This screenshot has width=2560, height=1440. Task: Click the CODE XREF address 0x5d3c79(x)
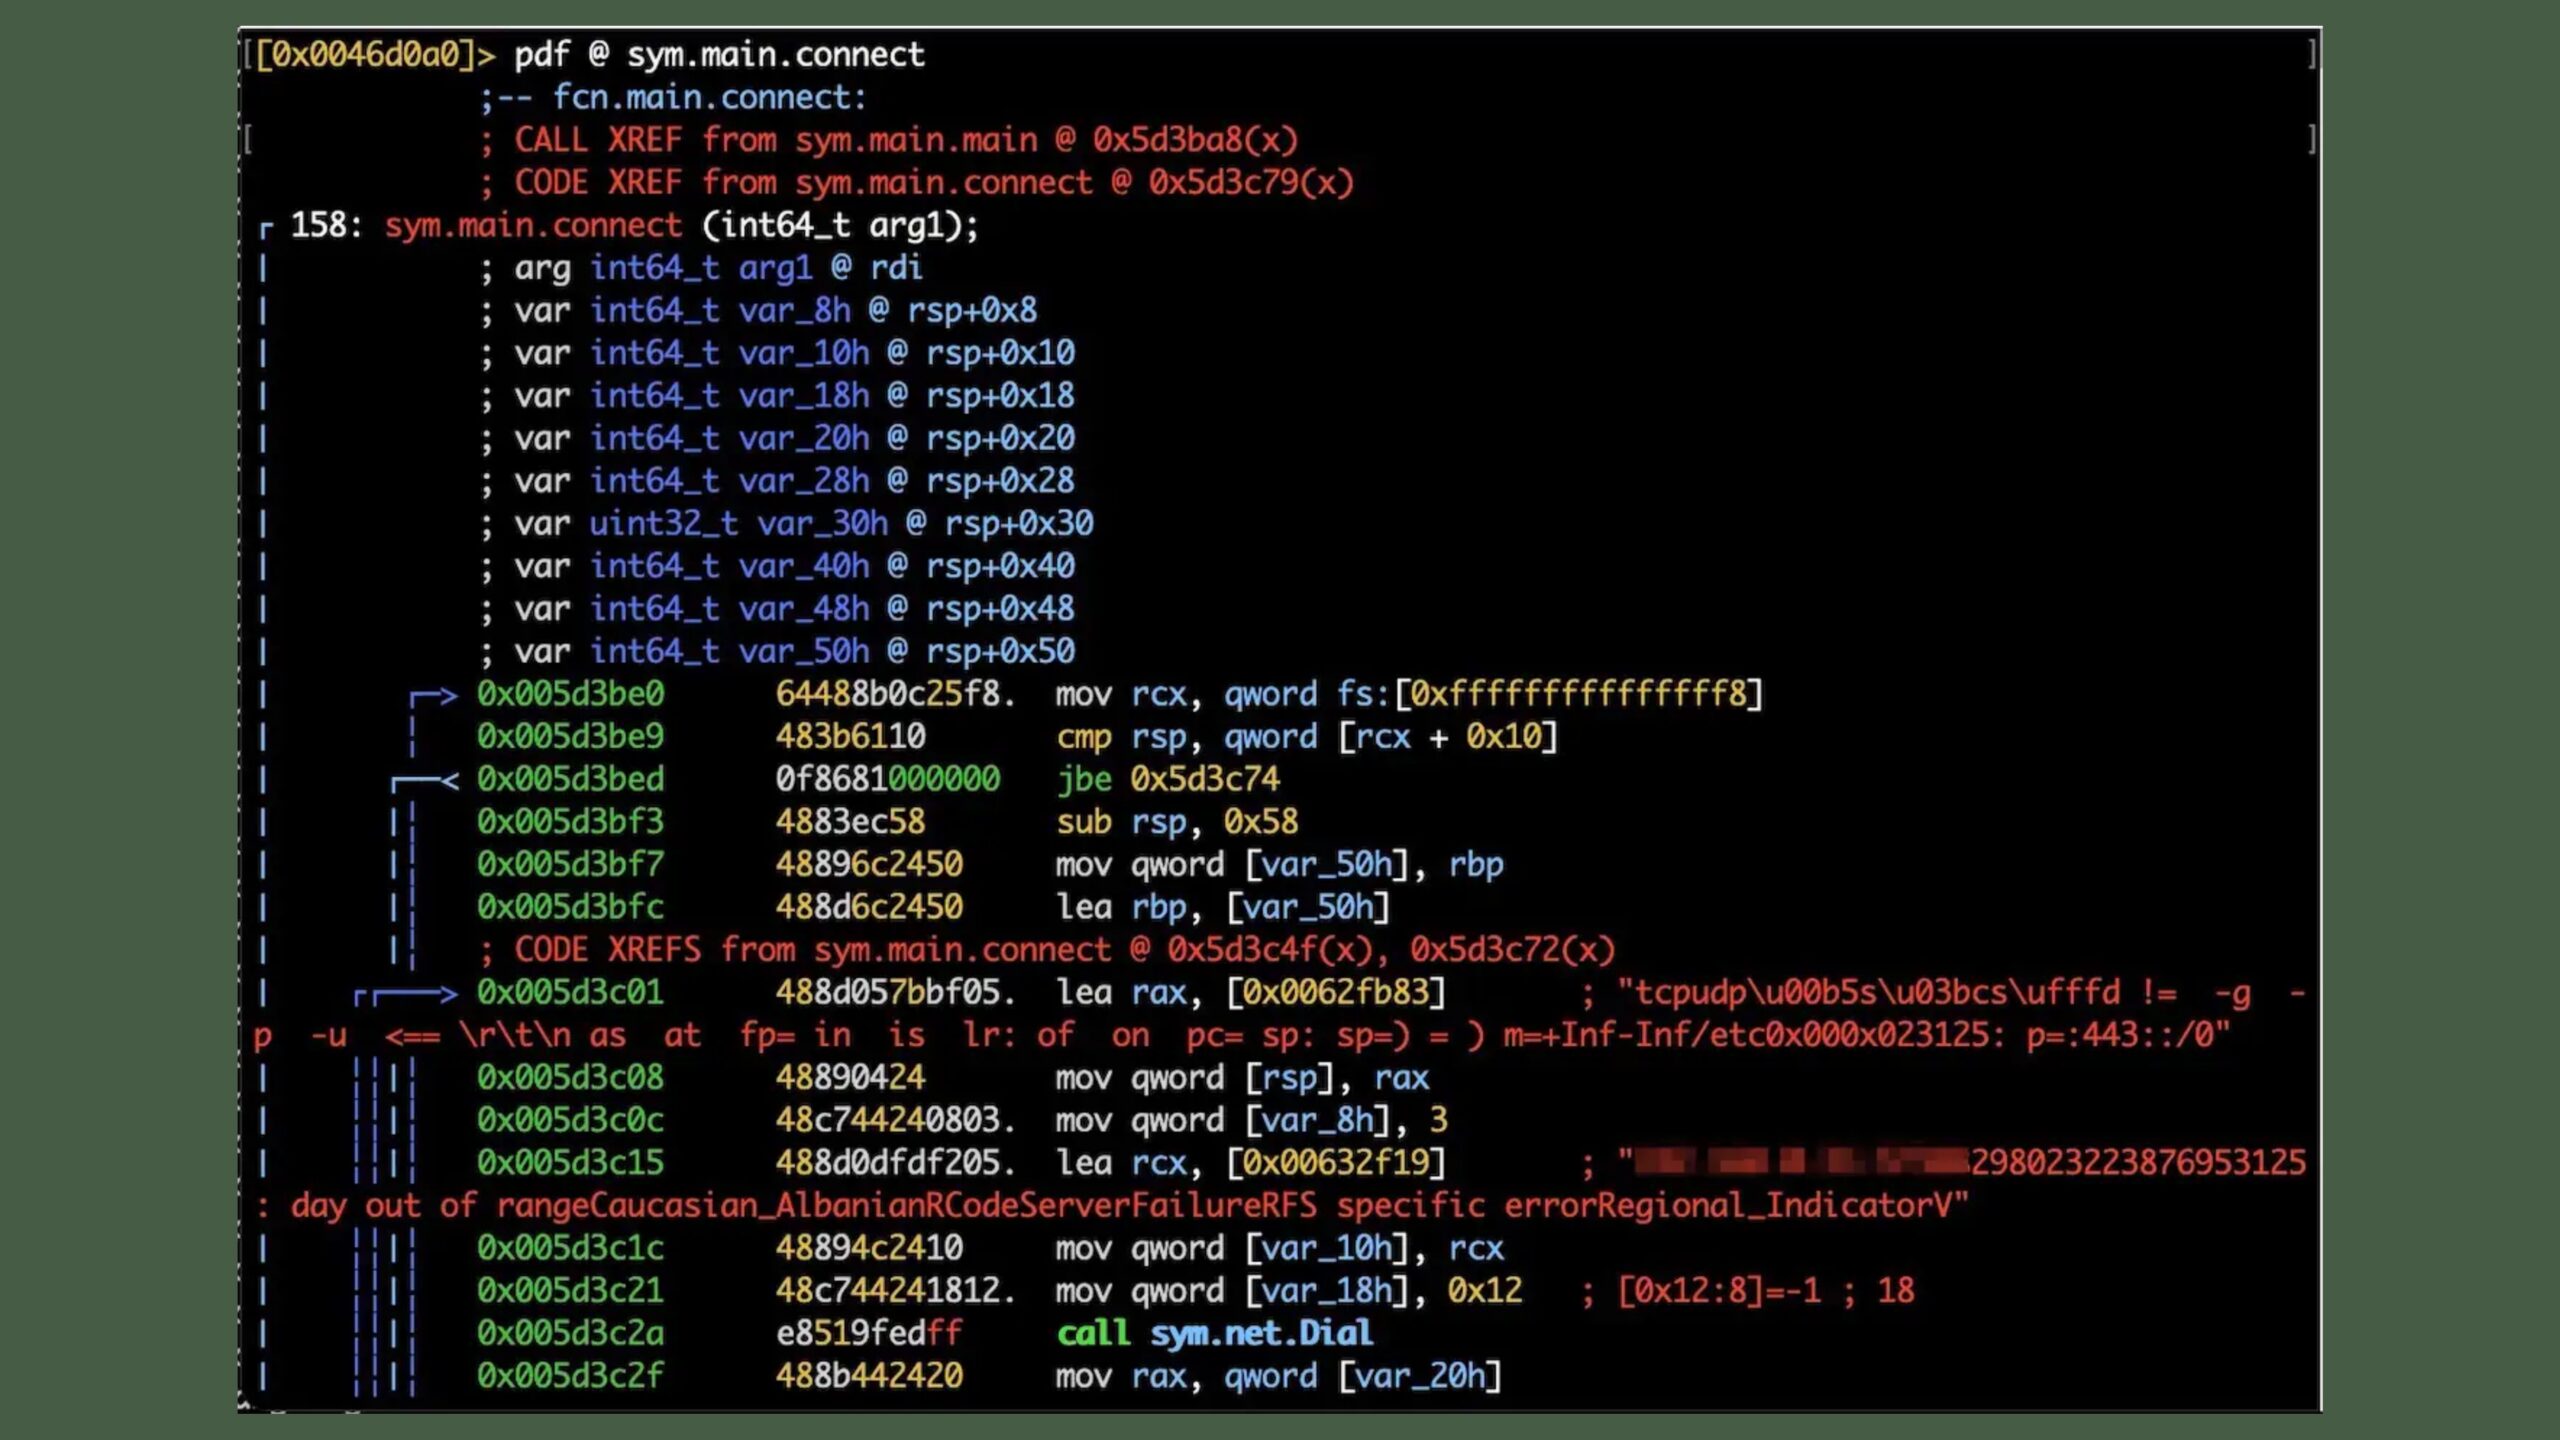click(1250, 183)
